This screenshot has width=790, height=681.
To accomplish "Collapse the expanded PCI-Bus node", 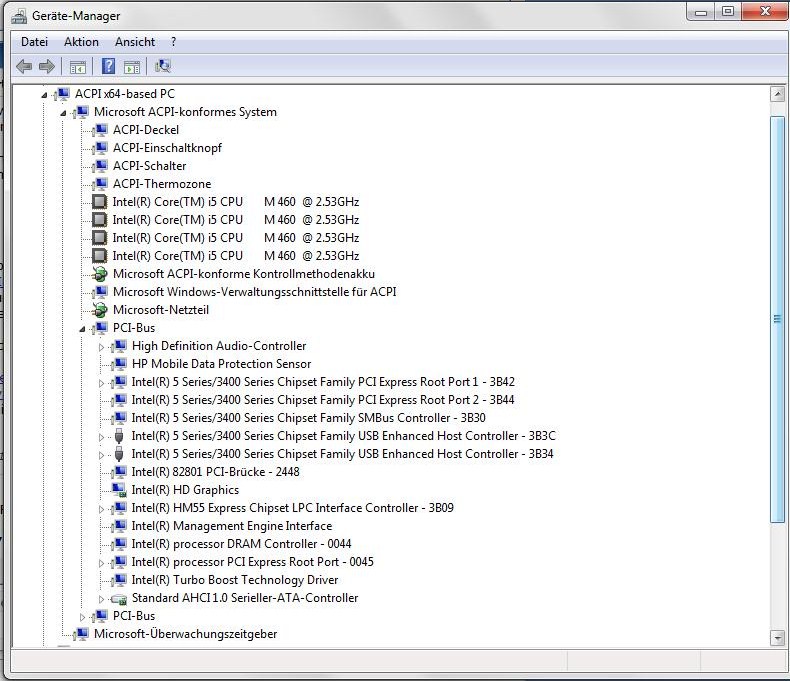I will click(82, 329).
